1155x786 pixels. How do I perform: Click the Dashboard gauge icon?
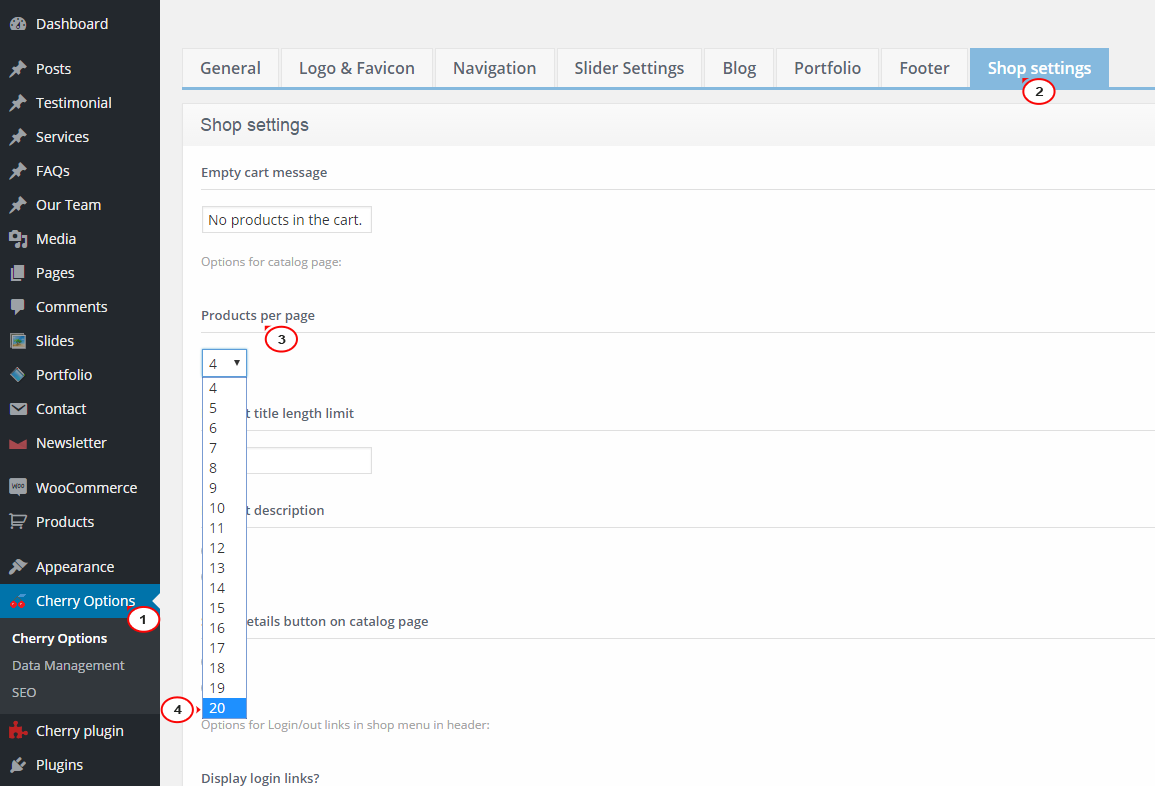(18, 24)
